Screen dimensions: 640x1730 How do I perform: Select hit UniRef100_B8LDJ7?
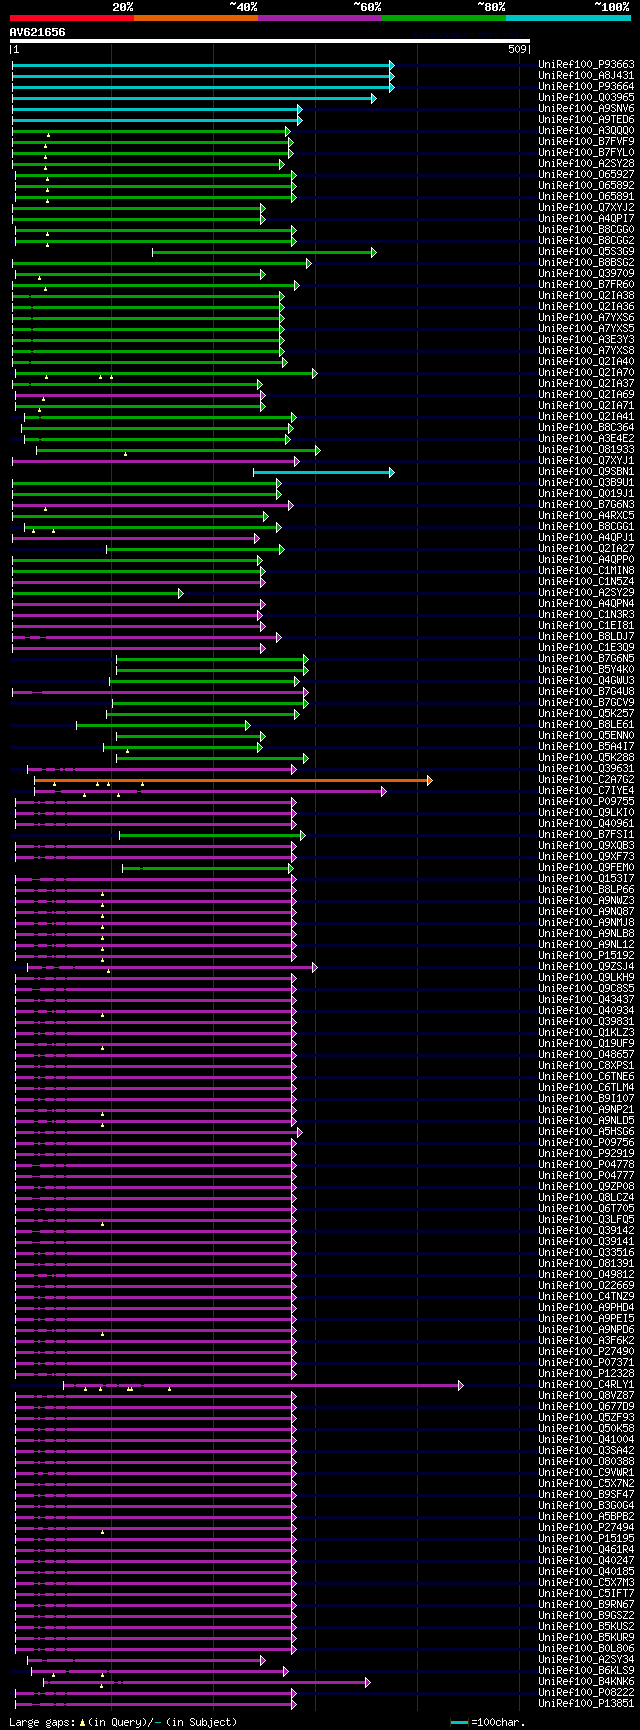586,637
